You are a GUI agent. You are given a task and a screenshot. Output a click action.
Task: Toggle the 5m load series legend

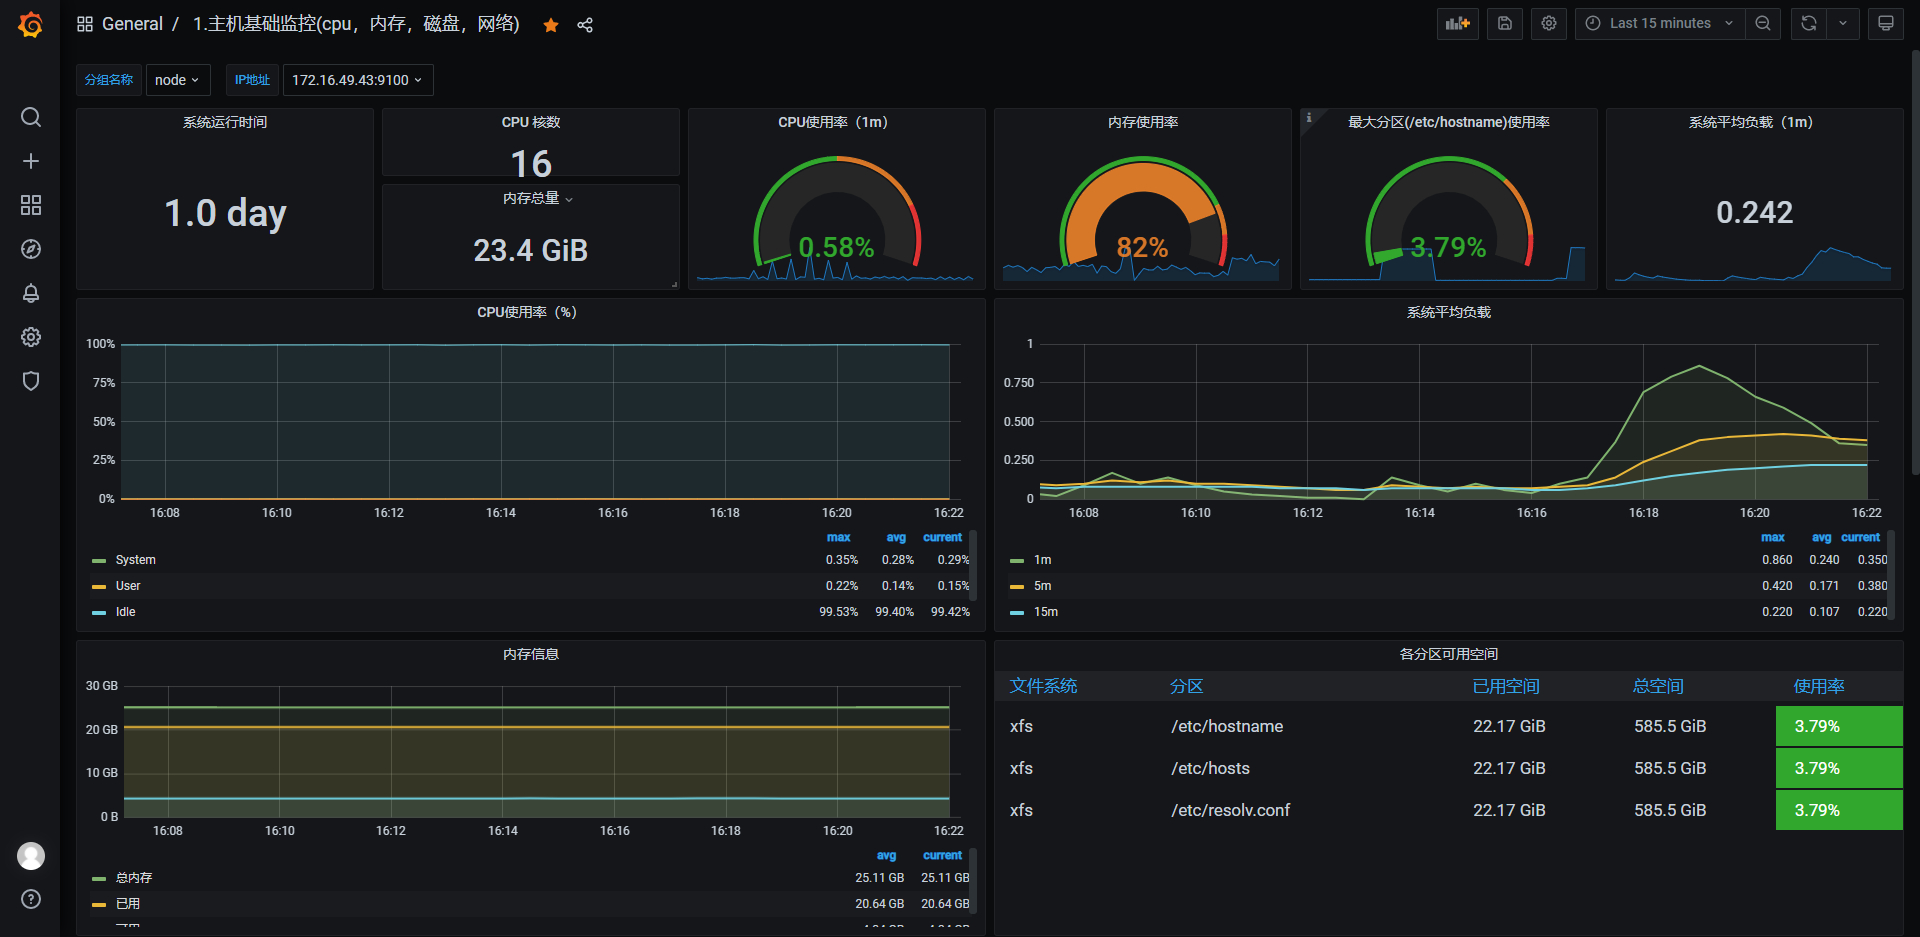pos(1043,586)
